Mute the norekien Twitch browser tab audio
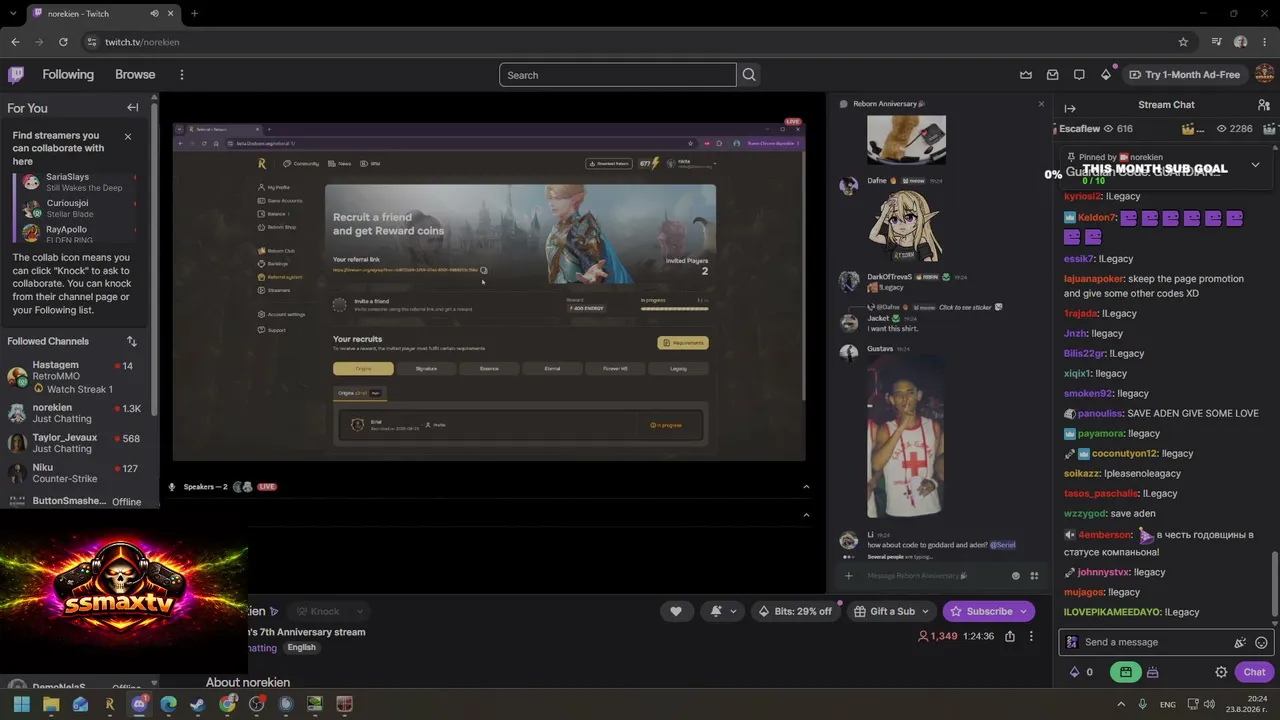This screenshot has height=720, width=1280. coord(154,14)
